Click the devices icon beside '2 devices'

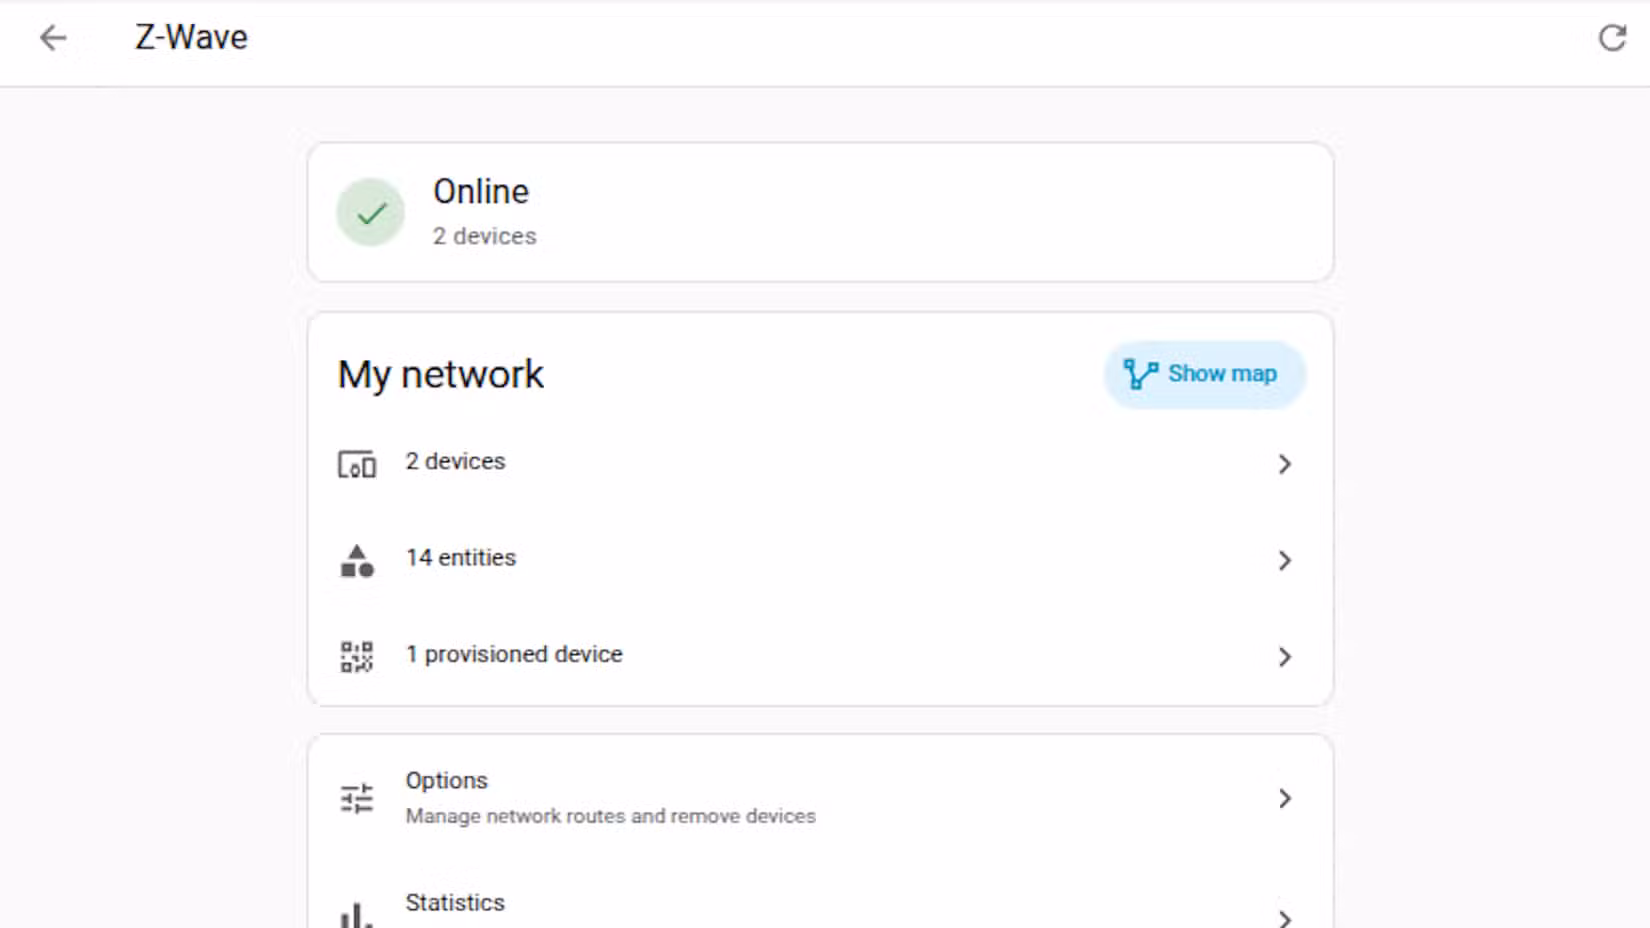coord(357,464)
